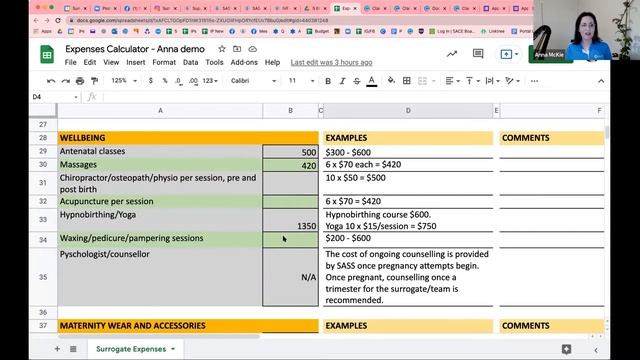Open the comment history icon
This screenshot has width=640, height=360.
(x=478, y=54)
